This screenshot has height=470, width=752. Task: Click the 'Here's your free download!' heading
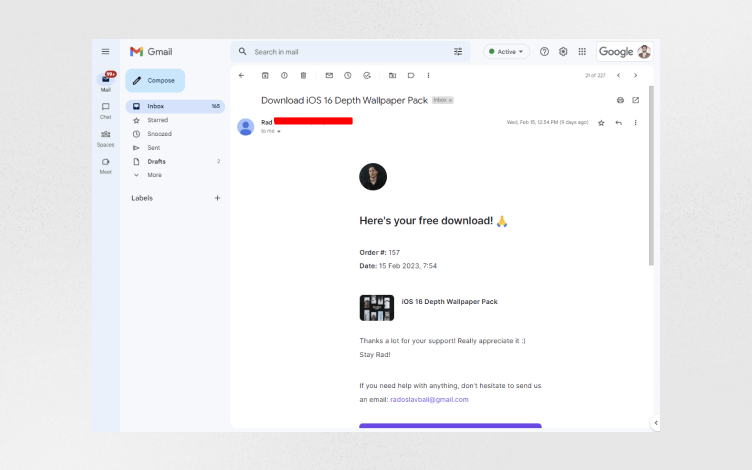coord(426,221)
